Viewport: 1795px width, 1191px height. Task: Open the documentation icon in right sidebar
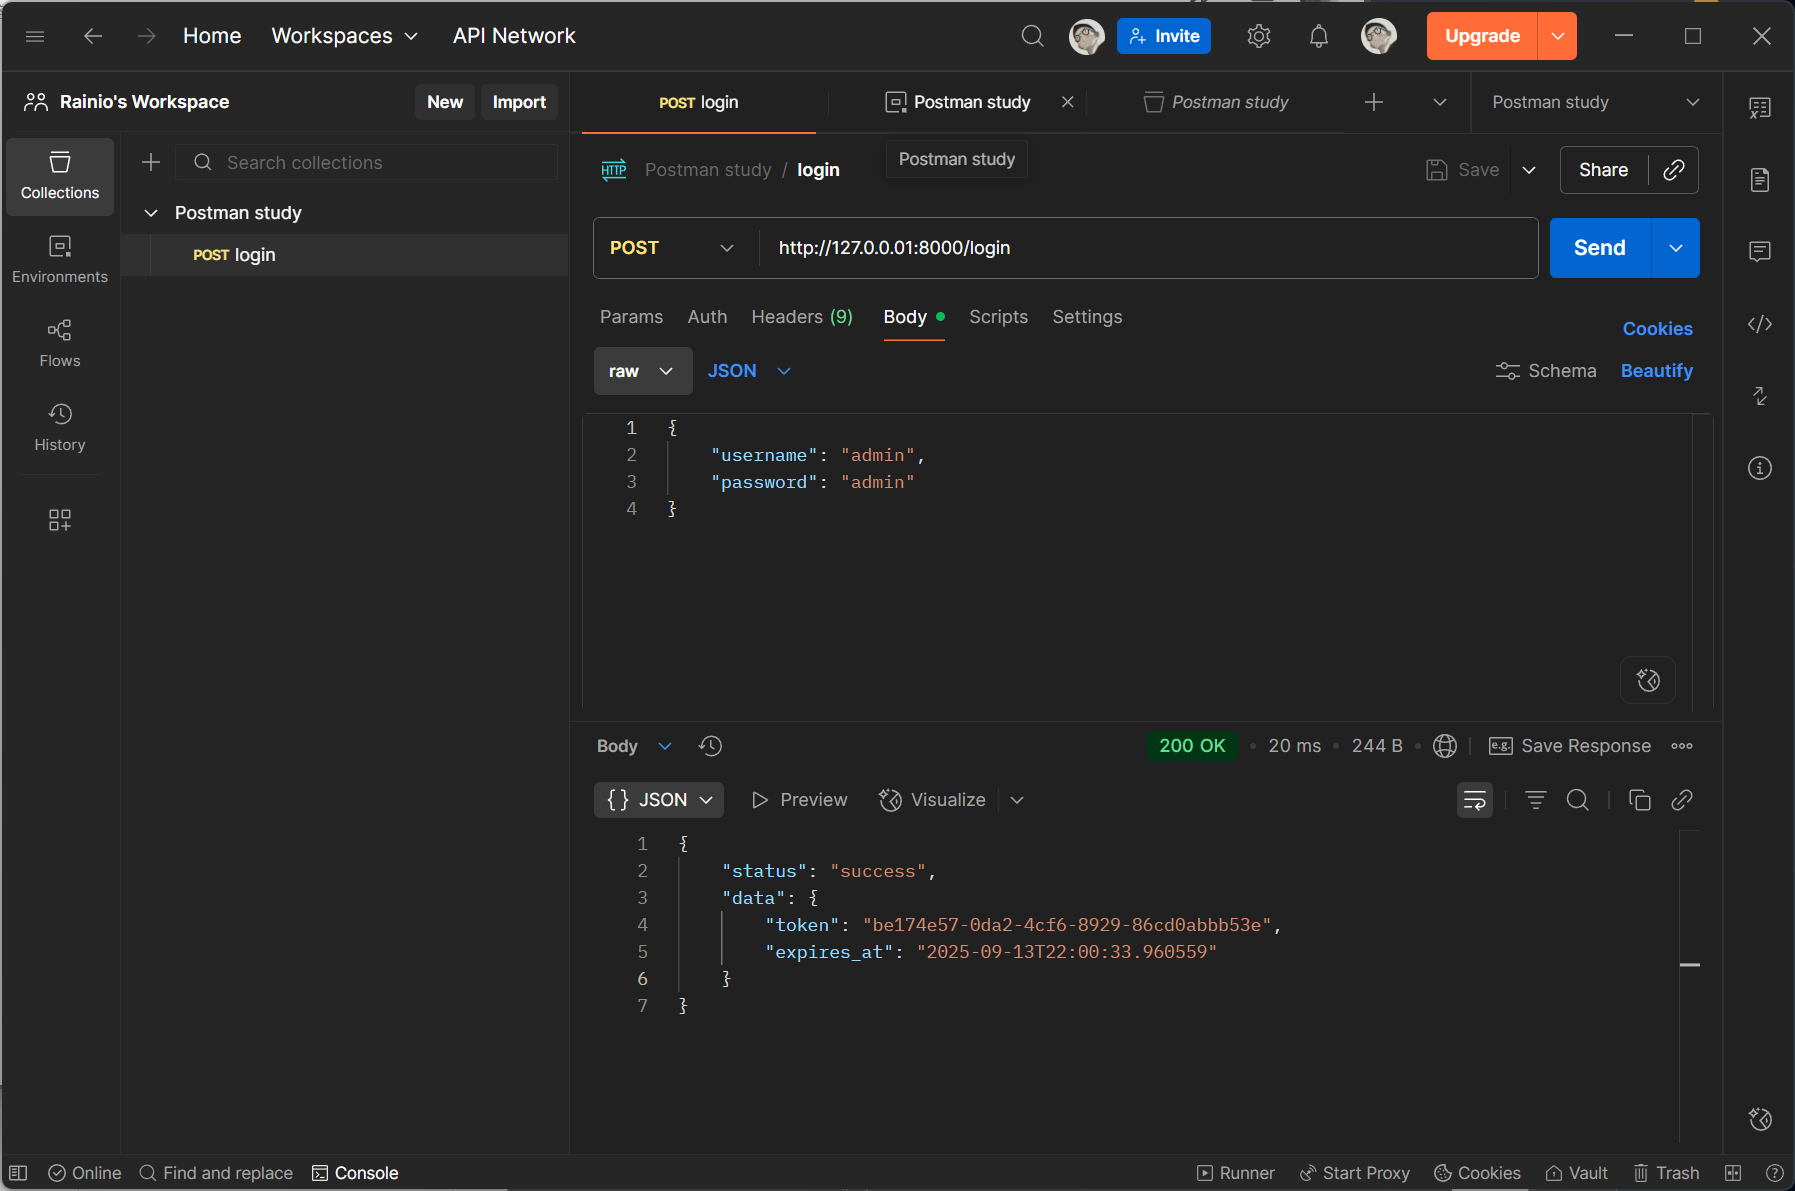1760,180
